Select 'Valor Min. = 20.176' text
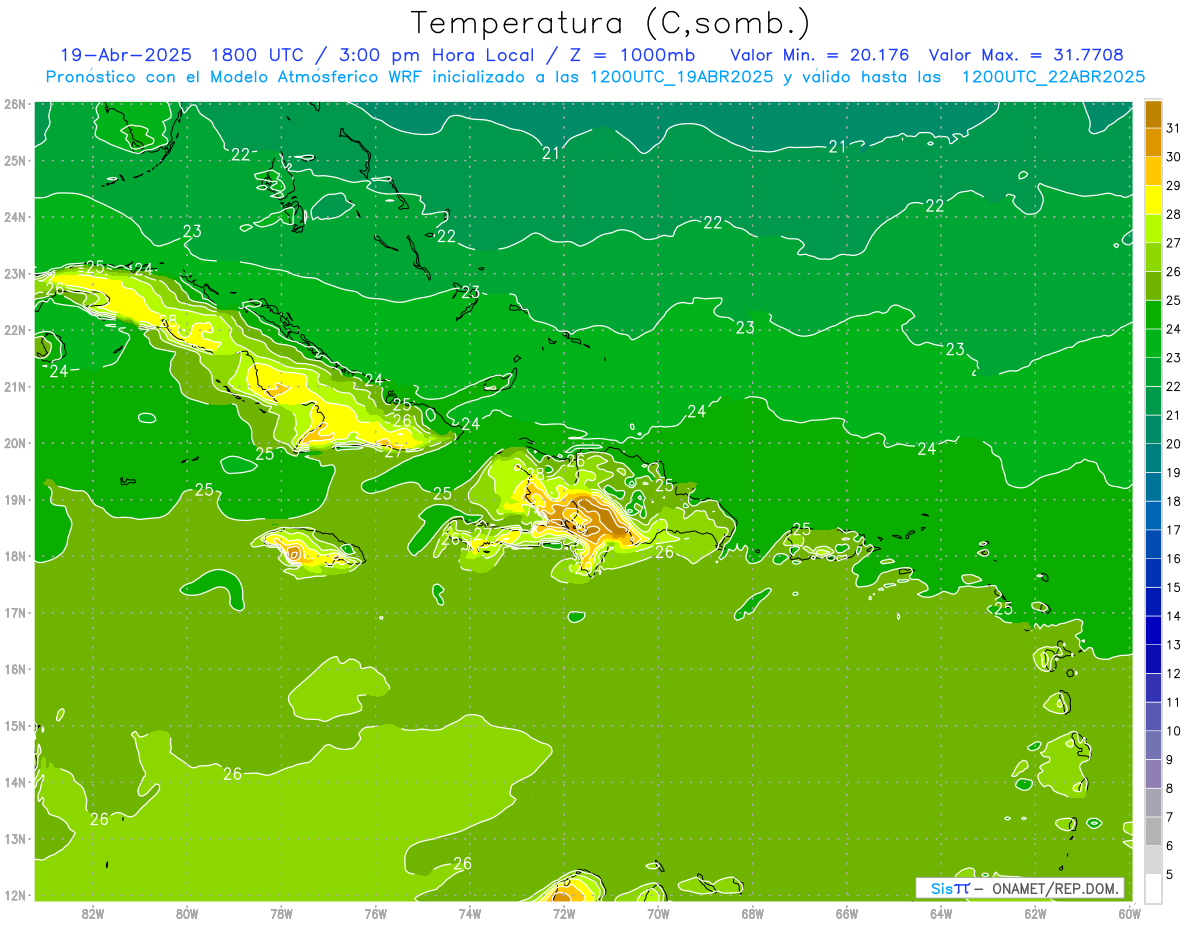Image resolution: width=1200 pixels, height=927 pixels. 821,55
